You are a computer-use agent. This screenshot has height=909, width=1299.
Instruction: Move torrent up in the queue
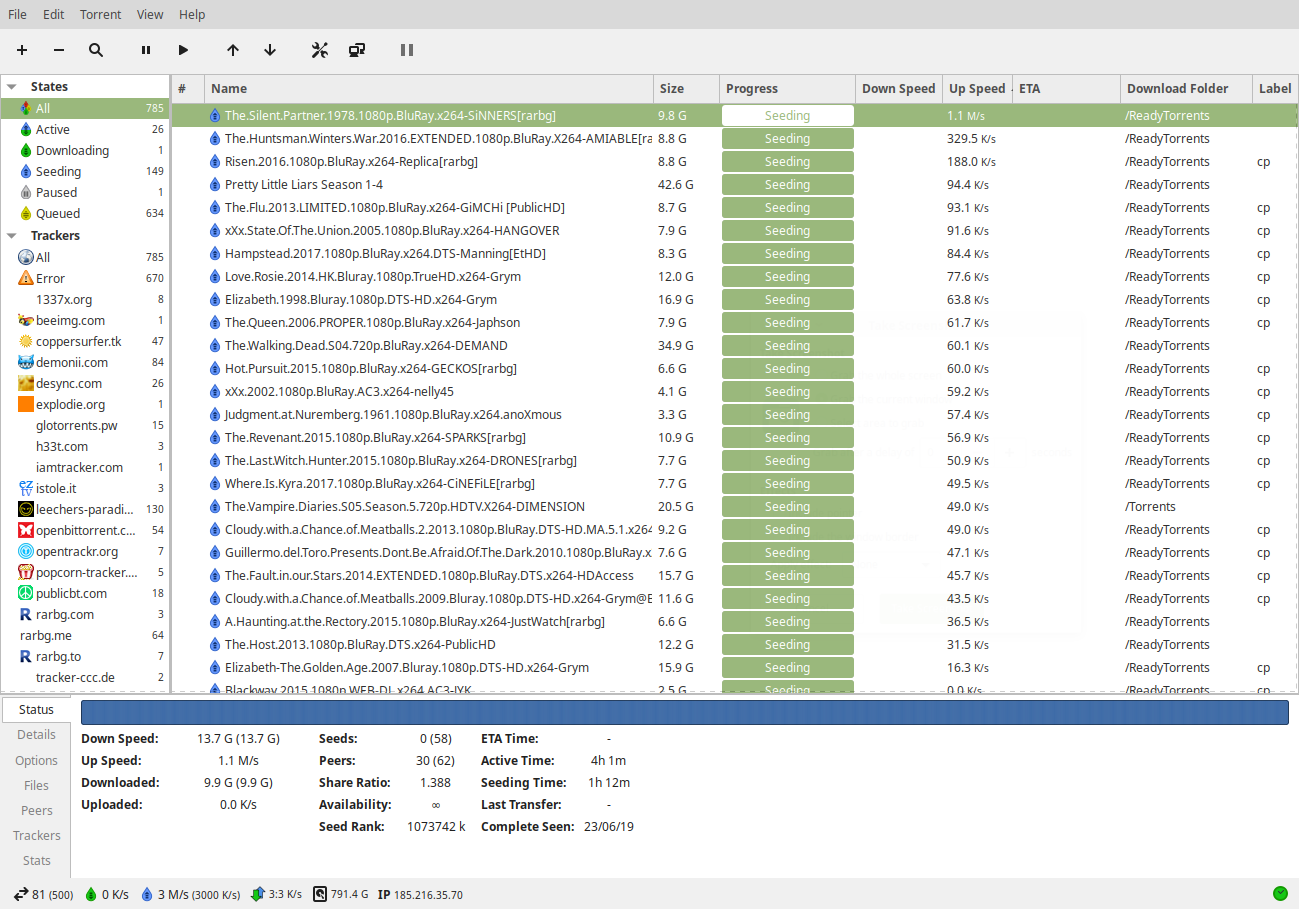233,50
